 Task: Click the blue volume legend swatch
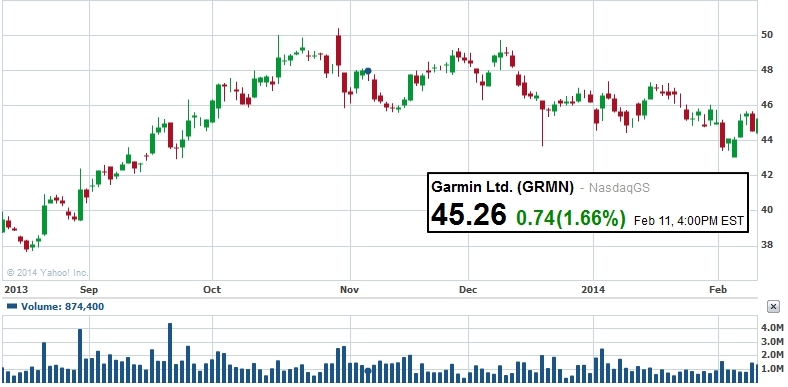click(x=13, y=306)
